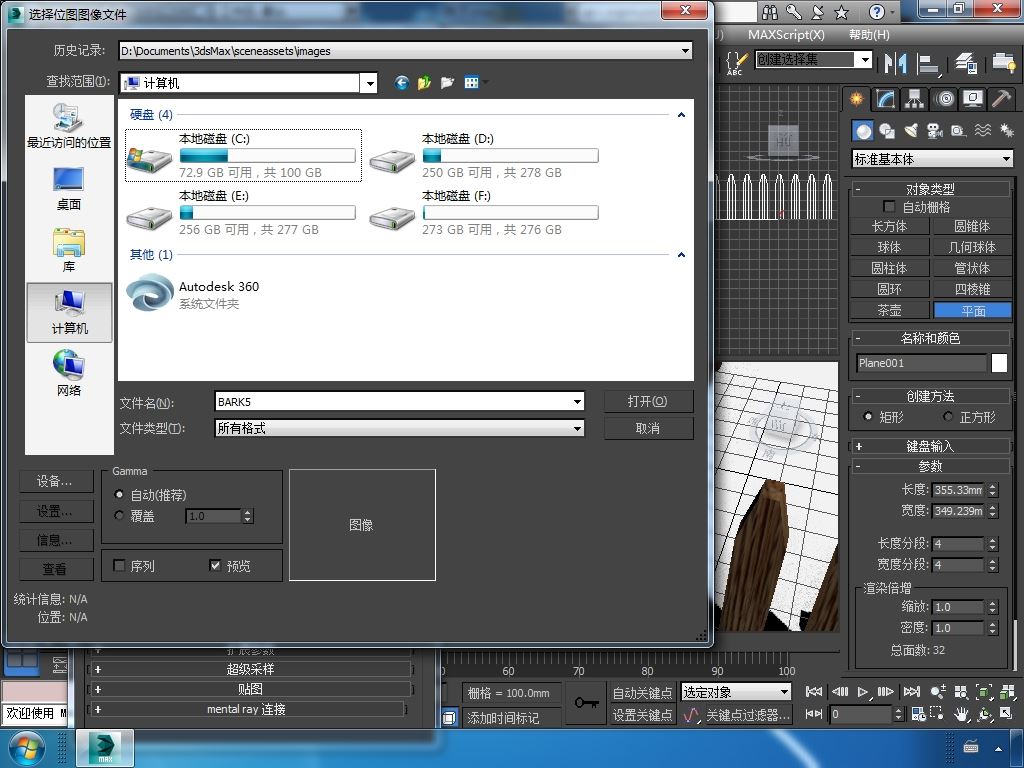Open the 文件名 dropdown arrow
The image size is (1024, 768).
[577, 402]
